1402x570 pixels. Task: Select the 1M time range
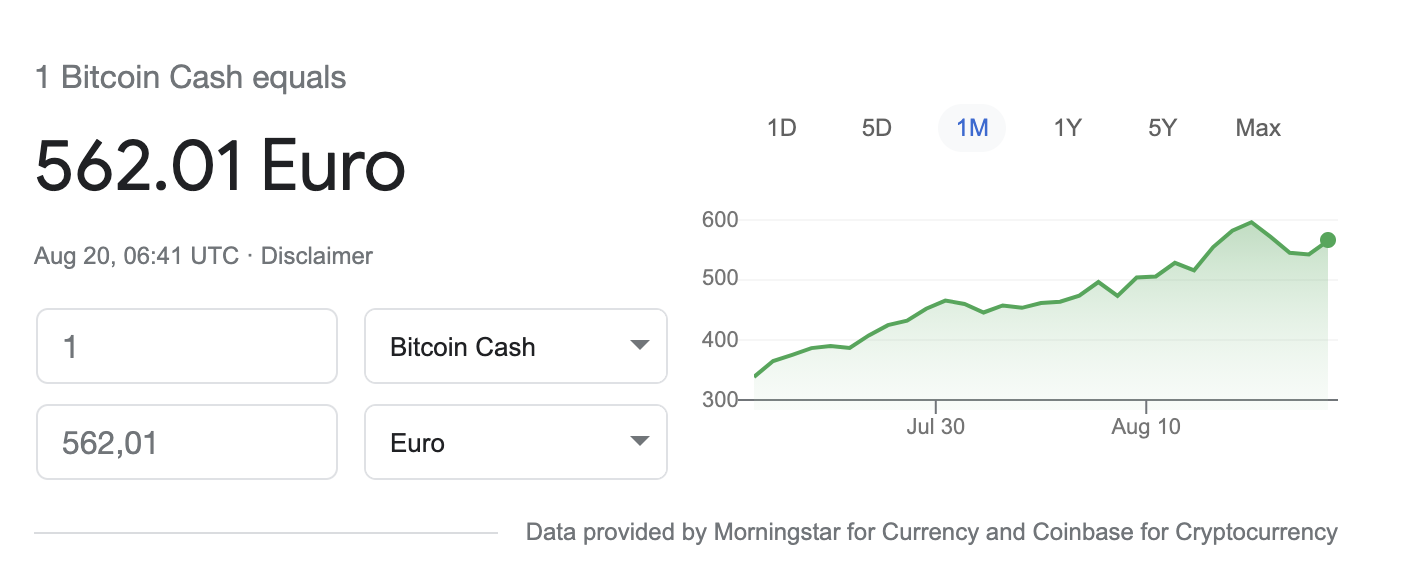point(972,128)
